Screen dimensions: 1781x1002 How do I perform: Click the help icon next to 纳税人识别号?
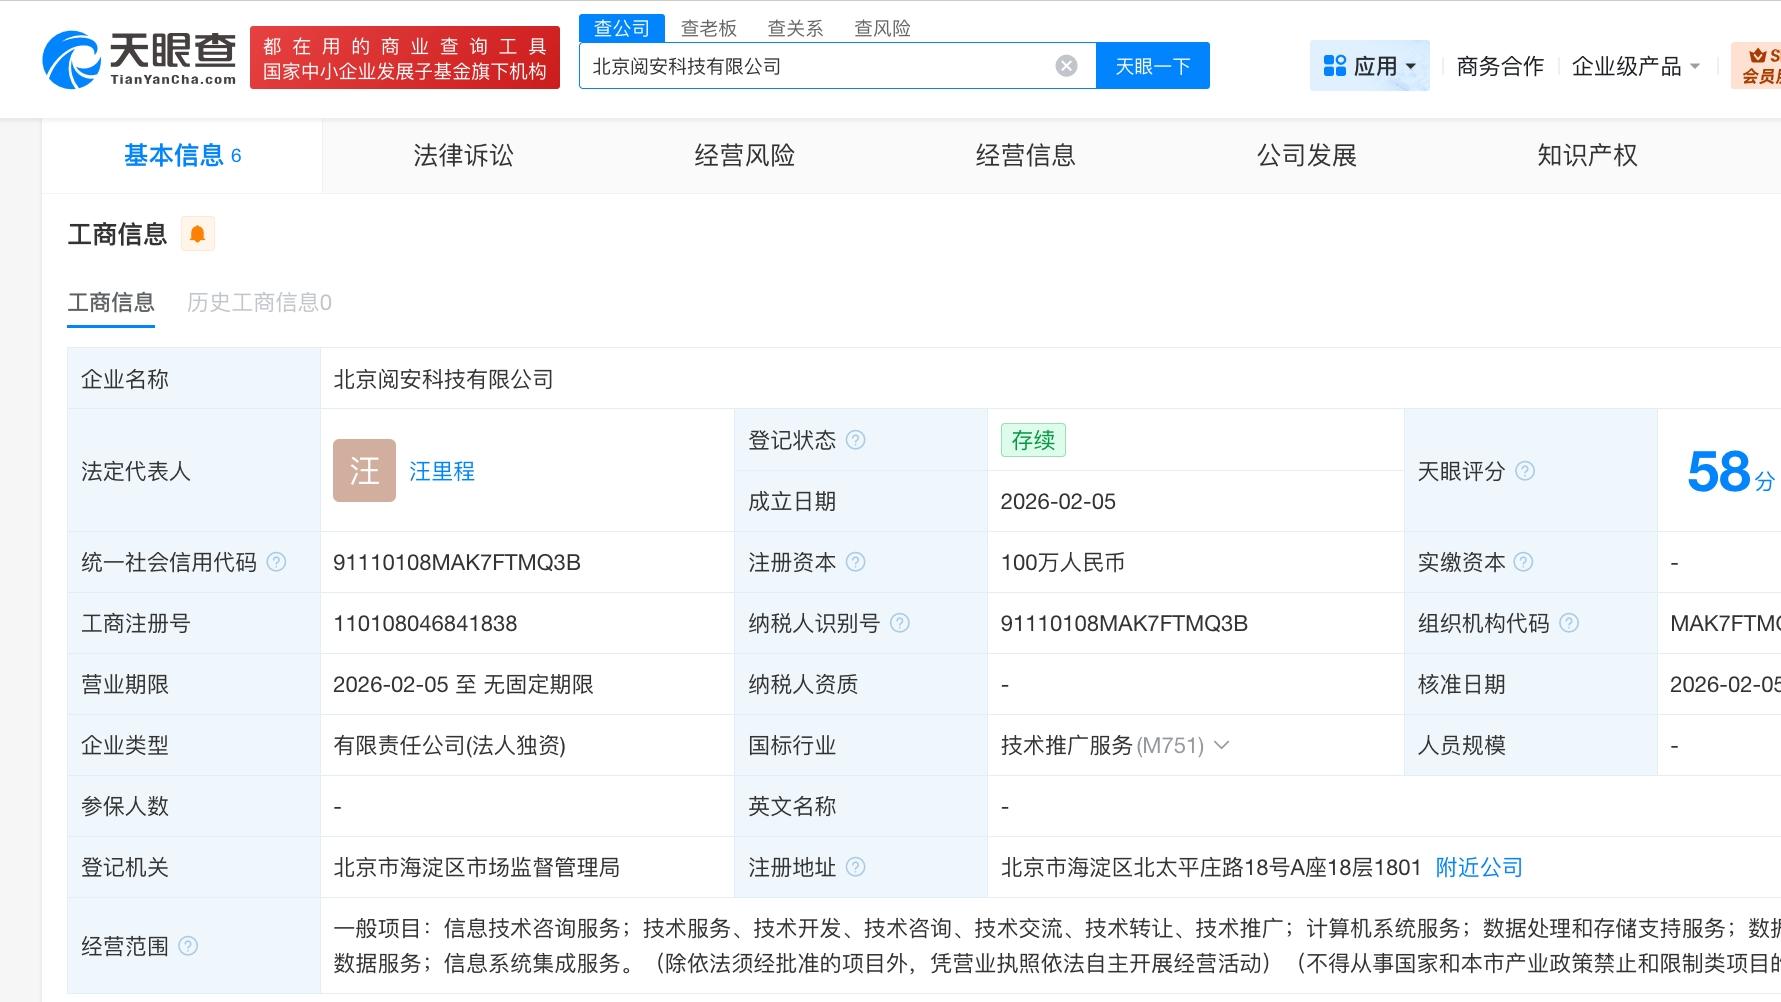click(x=901, y=623)
